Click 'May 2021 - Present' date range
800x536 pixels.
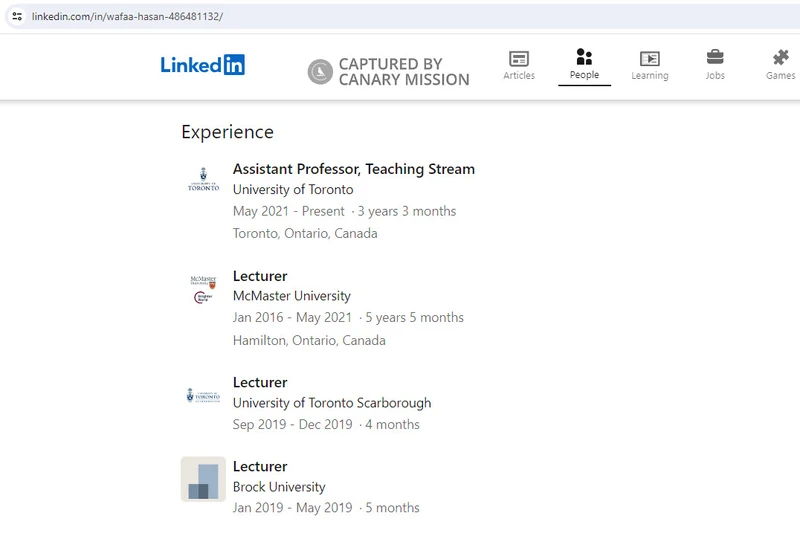288,211
